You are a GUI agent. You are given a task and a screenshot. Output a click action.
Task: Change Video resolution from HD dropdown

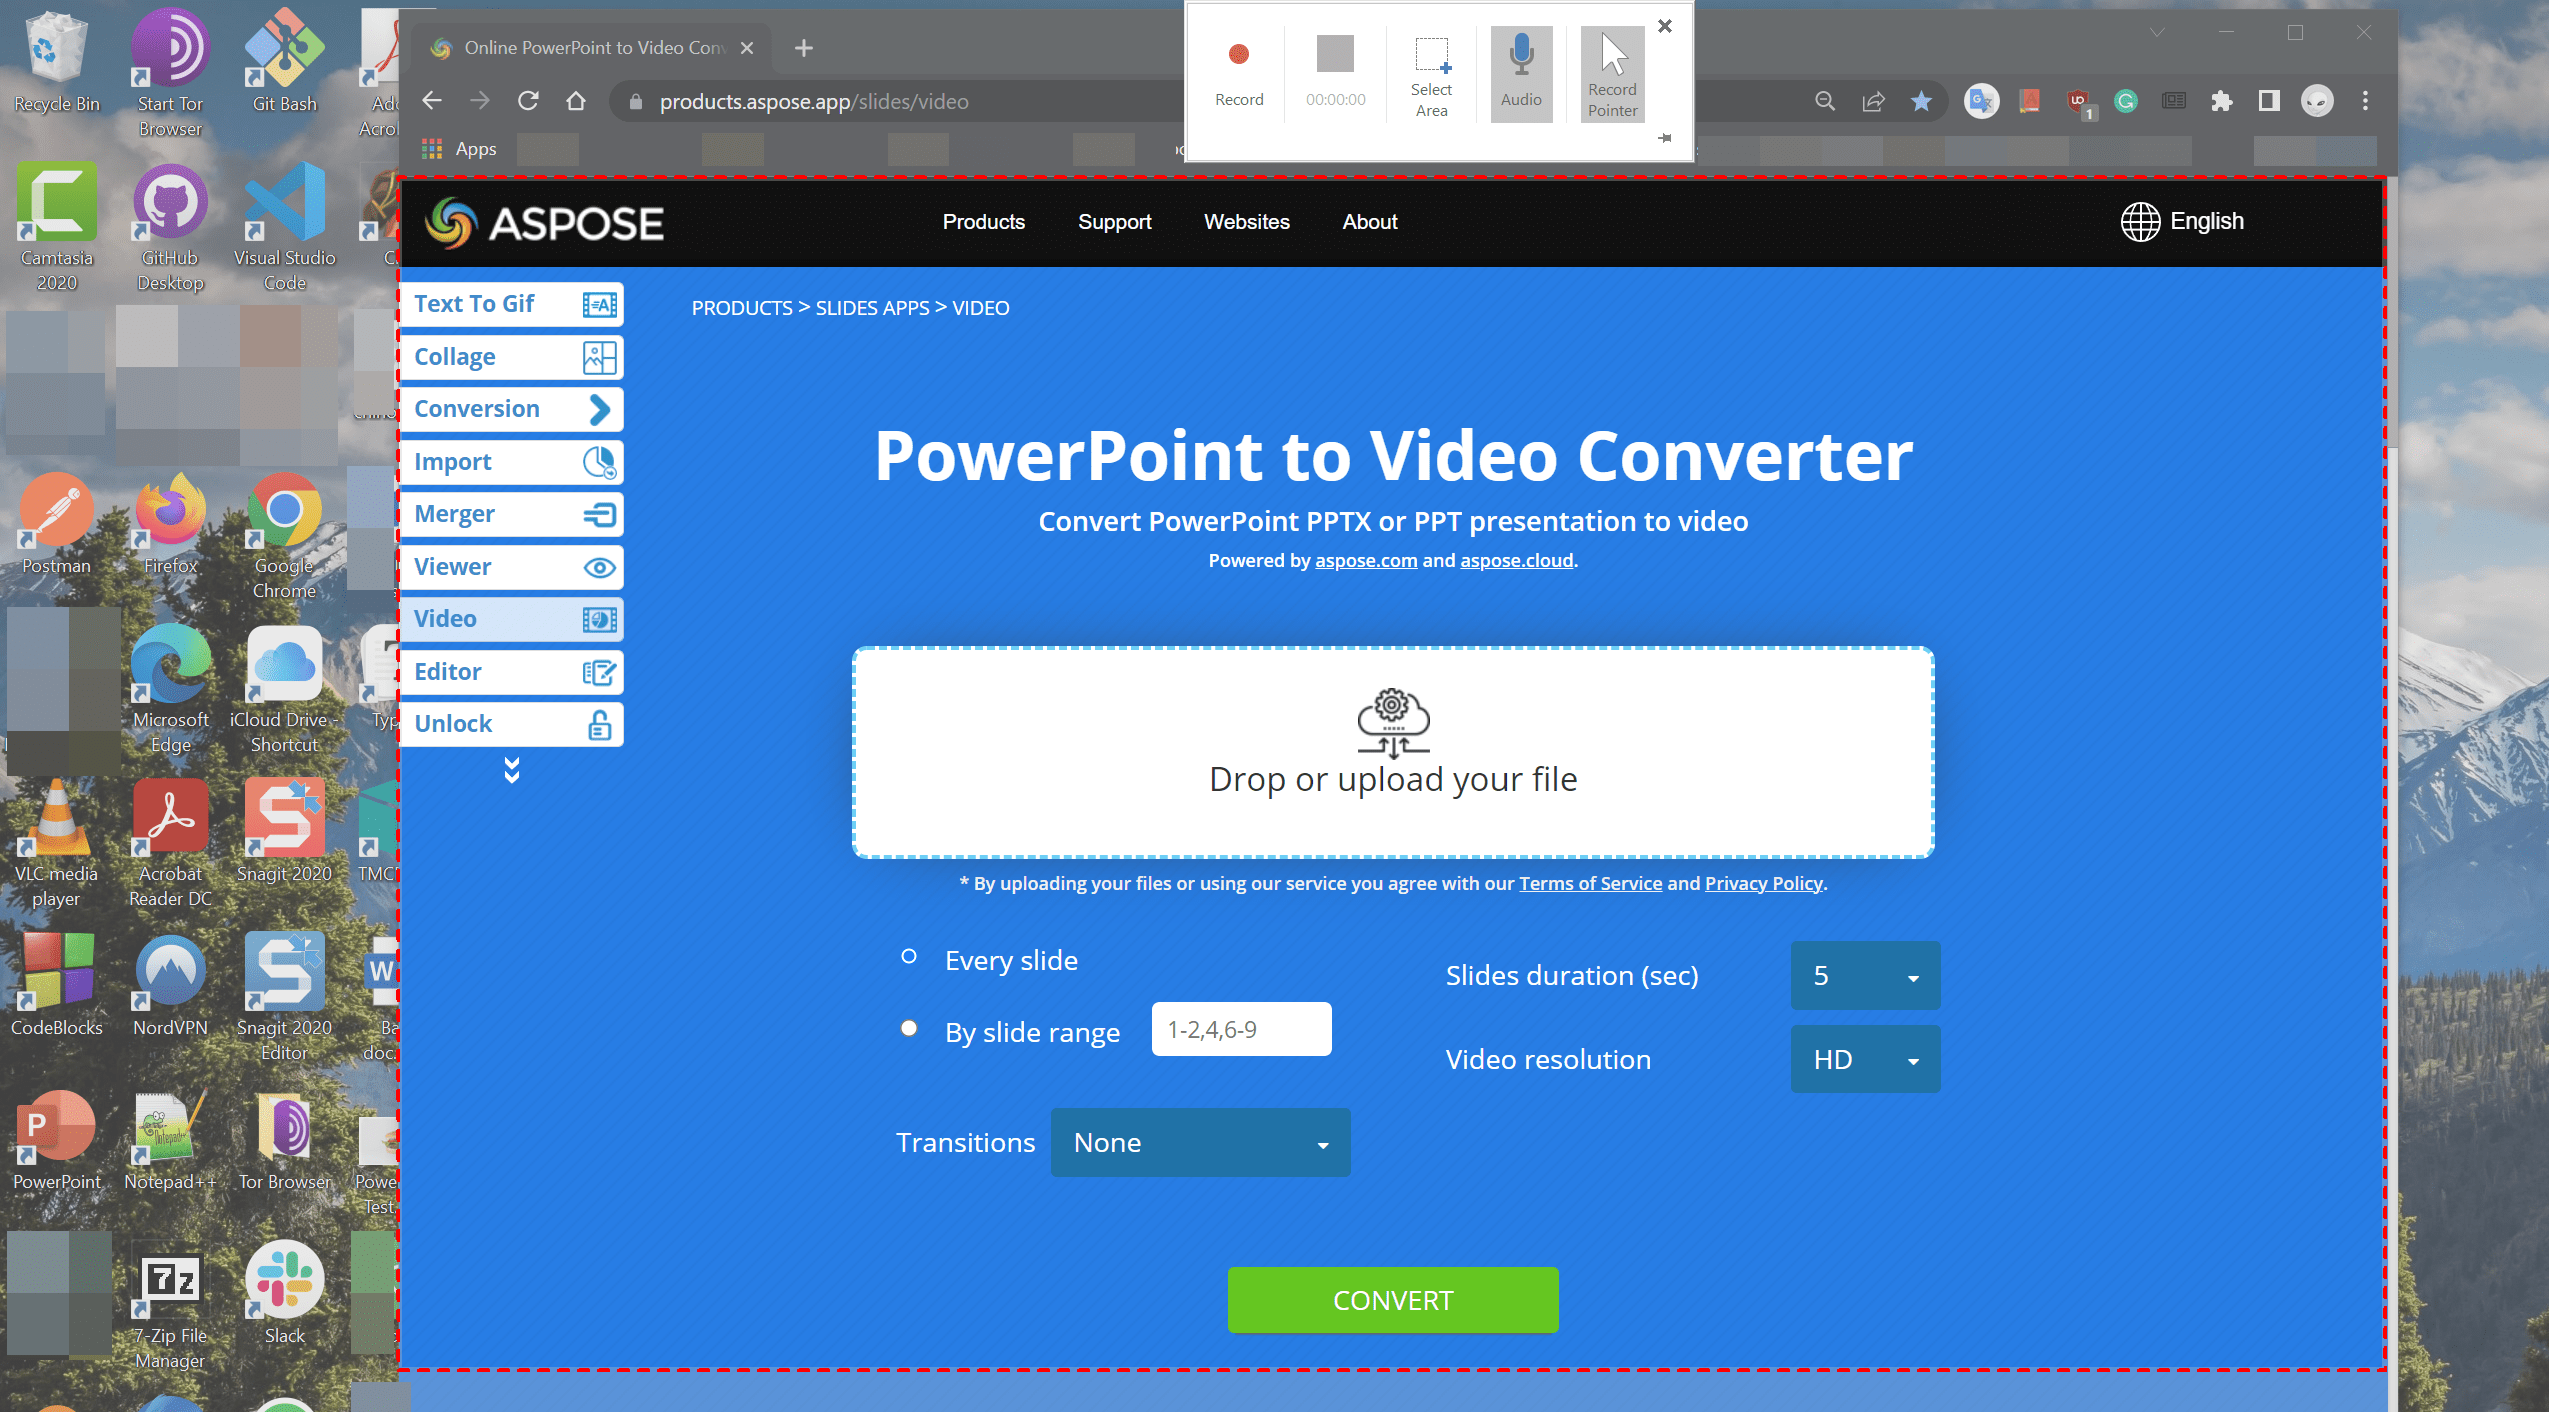(x=1864, y=1059)
